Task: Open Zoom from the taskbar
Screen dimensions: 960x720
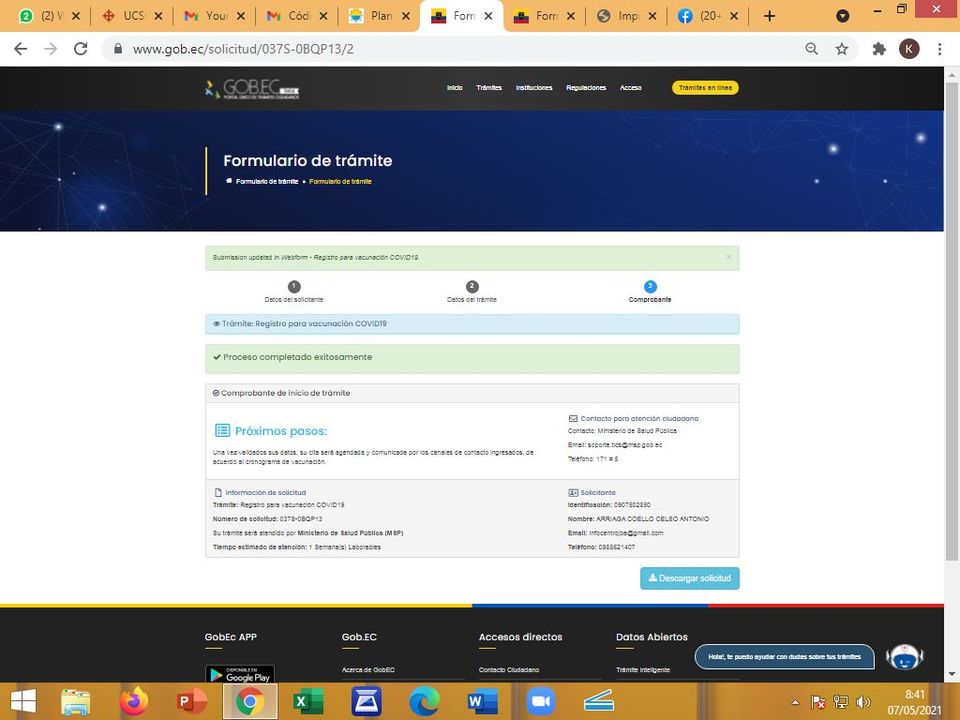Action: tap(540, 702)
